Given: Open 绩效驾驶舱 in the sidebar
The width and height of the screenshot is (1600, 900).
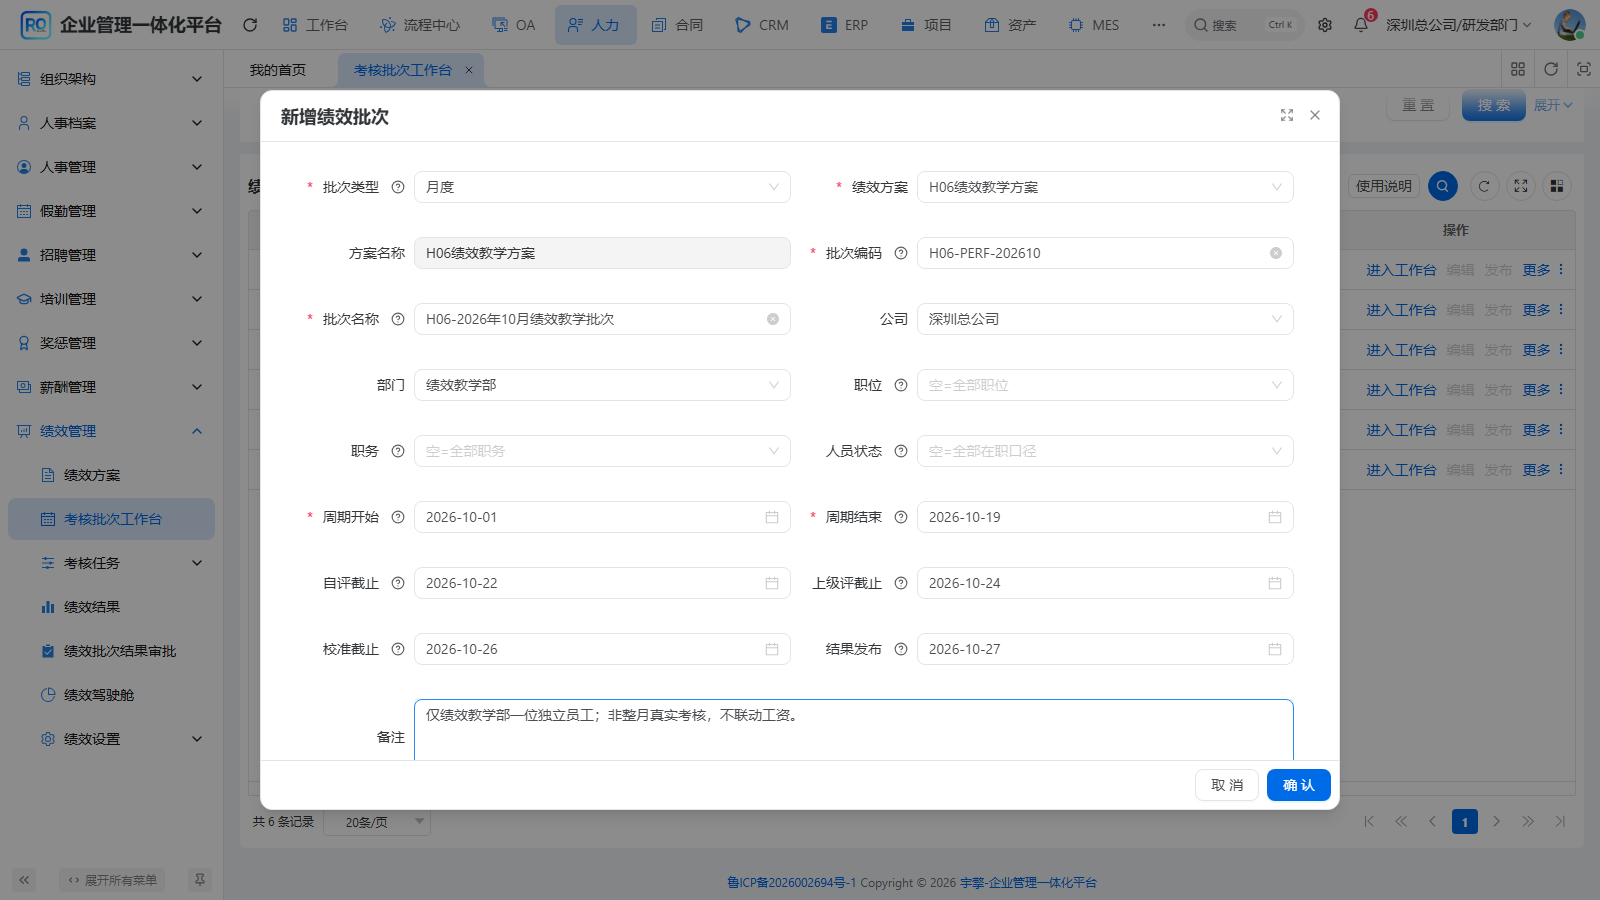Looking at the screenshot, I should pos(111,695).
